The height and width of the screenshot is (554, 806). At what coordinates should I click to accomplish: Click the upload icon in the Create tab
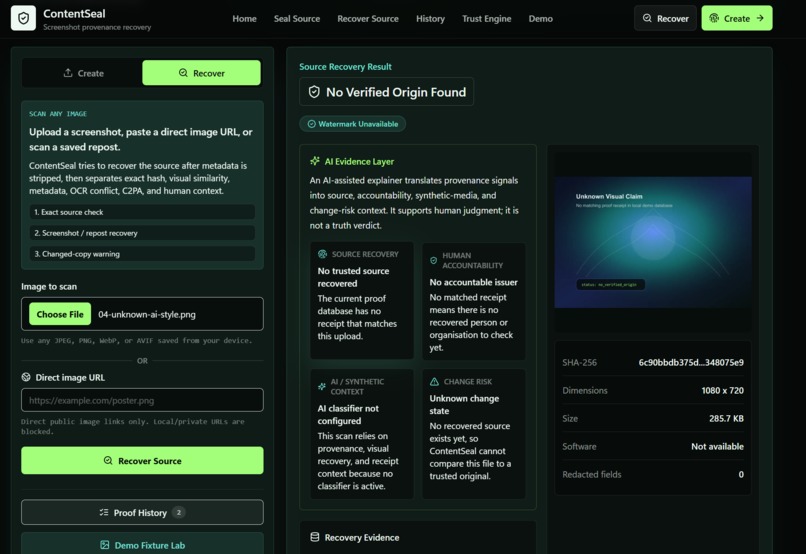(68, 73)
